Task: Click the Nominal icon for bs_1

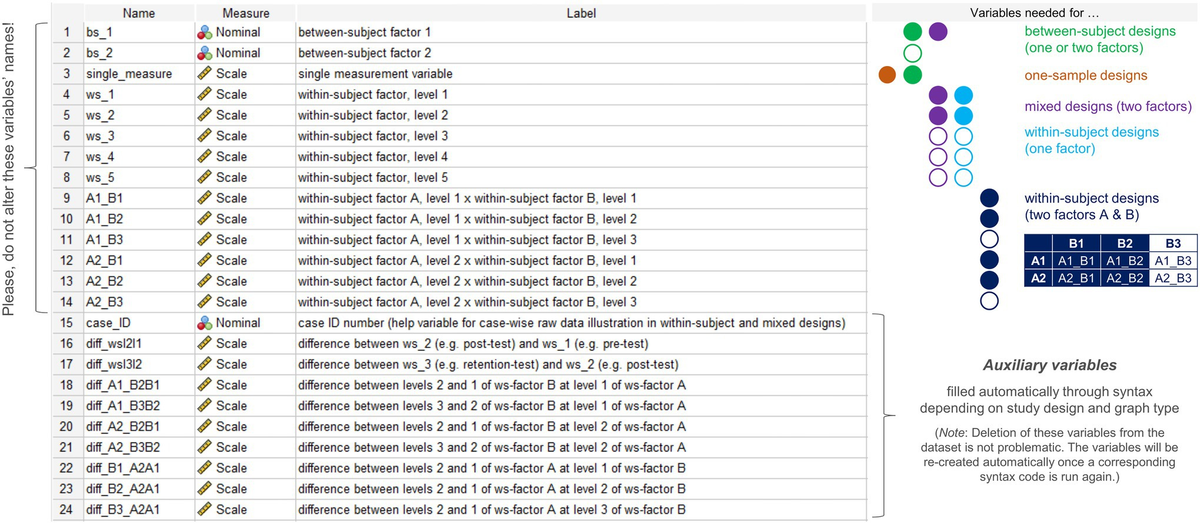Action: pyautogui.click(x=204, y=32)
